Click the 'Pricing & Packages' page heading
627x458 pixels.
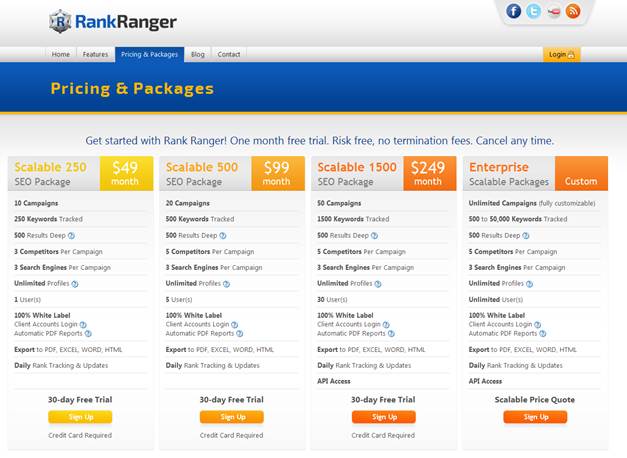132,89
